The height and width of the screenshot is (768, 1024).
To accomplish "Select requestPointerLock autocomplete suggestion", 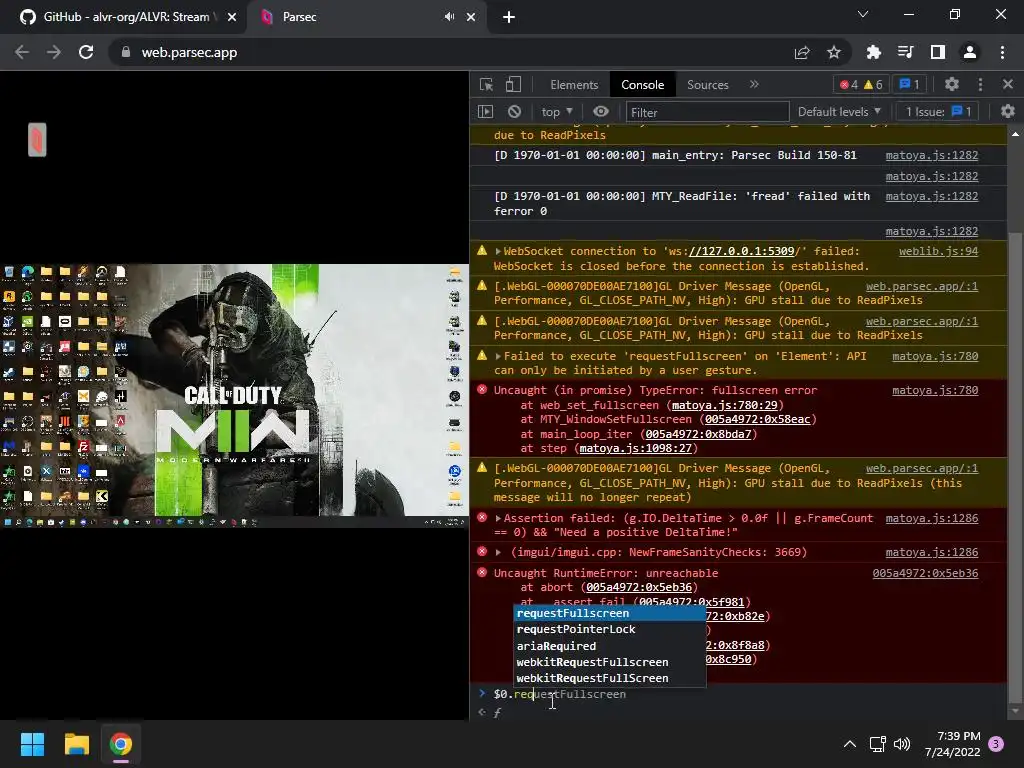I will tap(609, 630).
